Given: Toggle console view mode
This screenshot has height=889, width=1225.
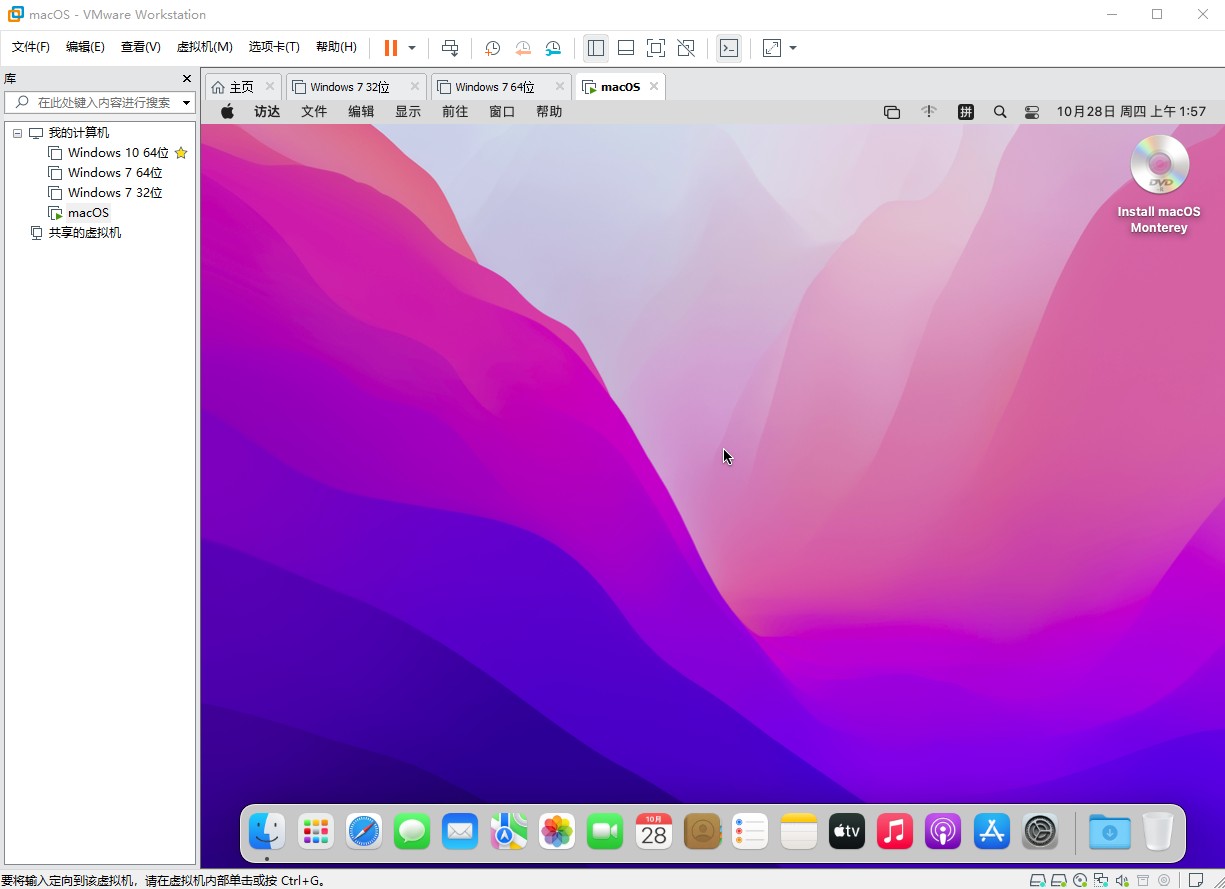Looking at the screenshot, I should (729, 47).
